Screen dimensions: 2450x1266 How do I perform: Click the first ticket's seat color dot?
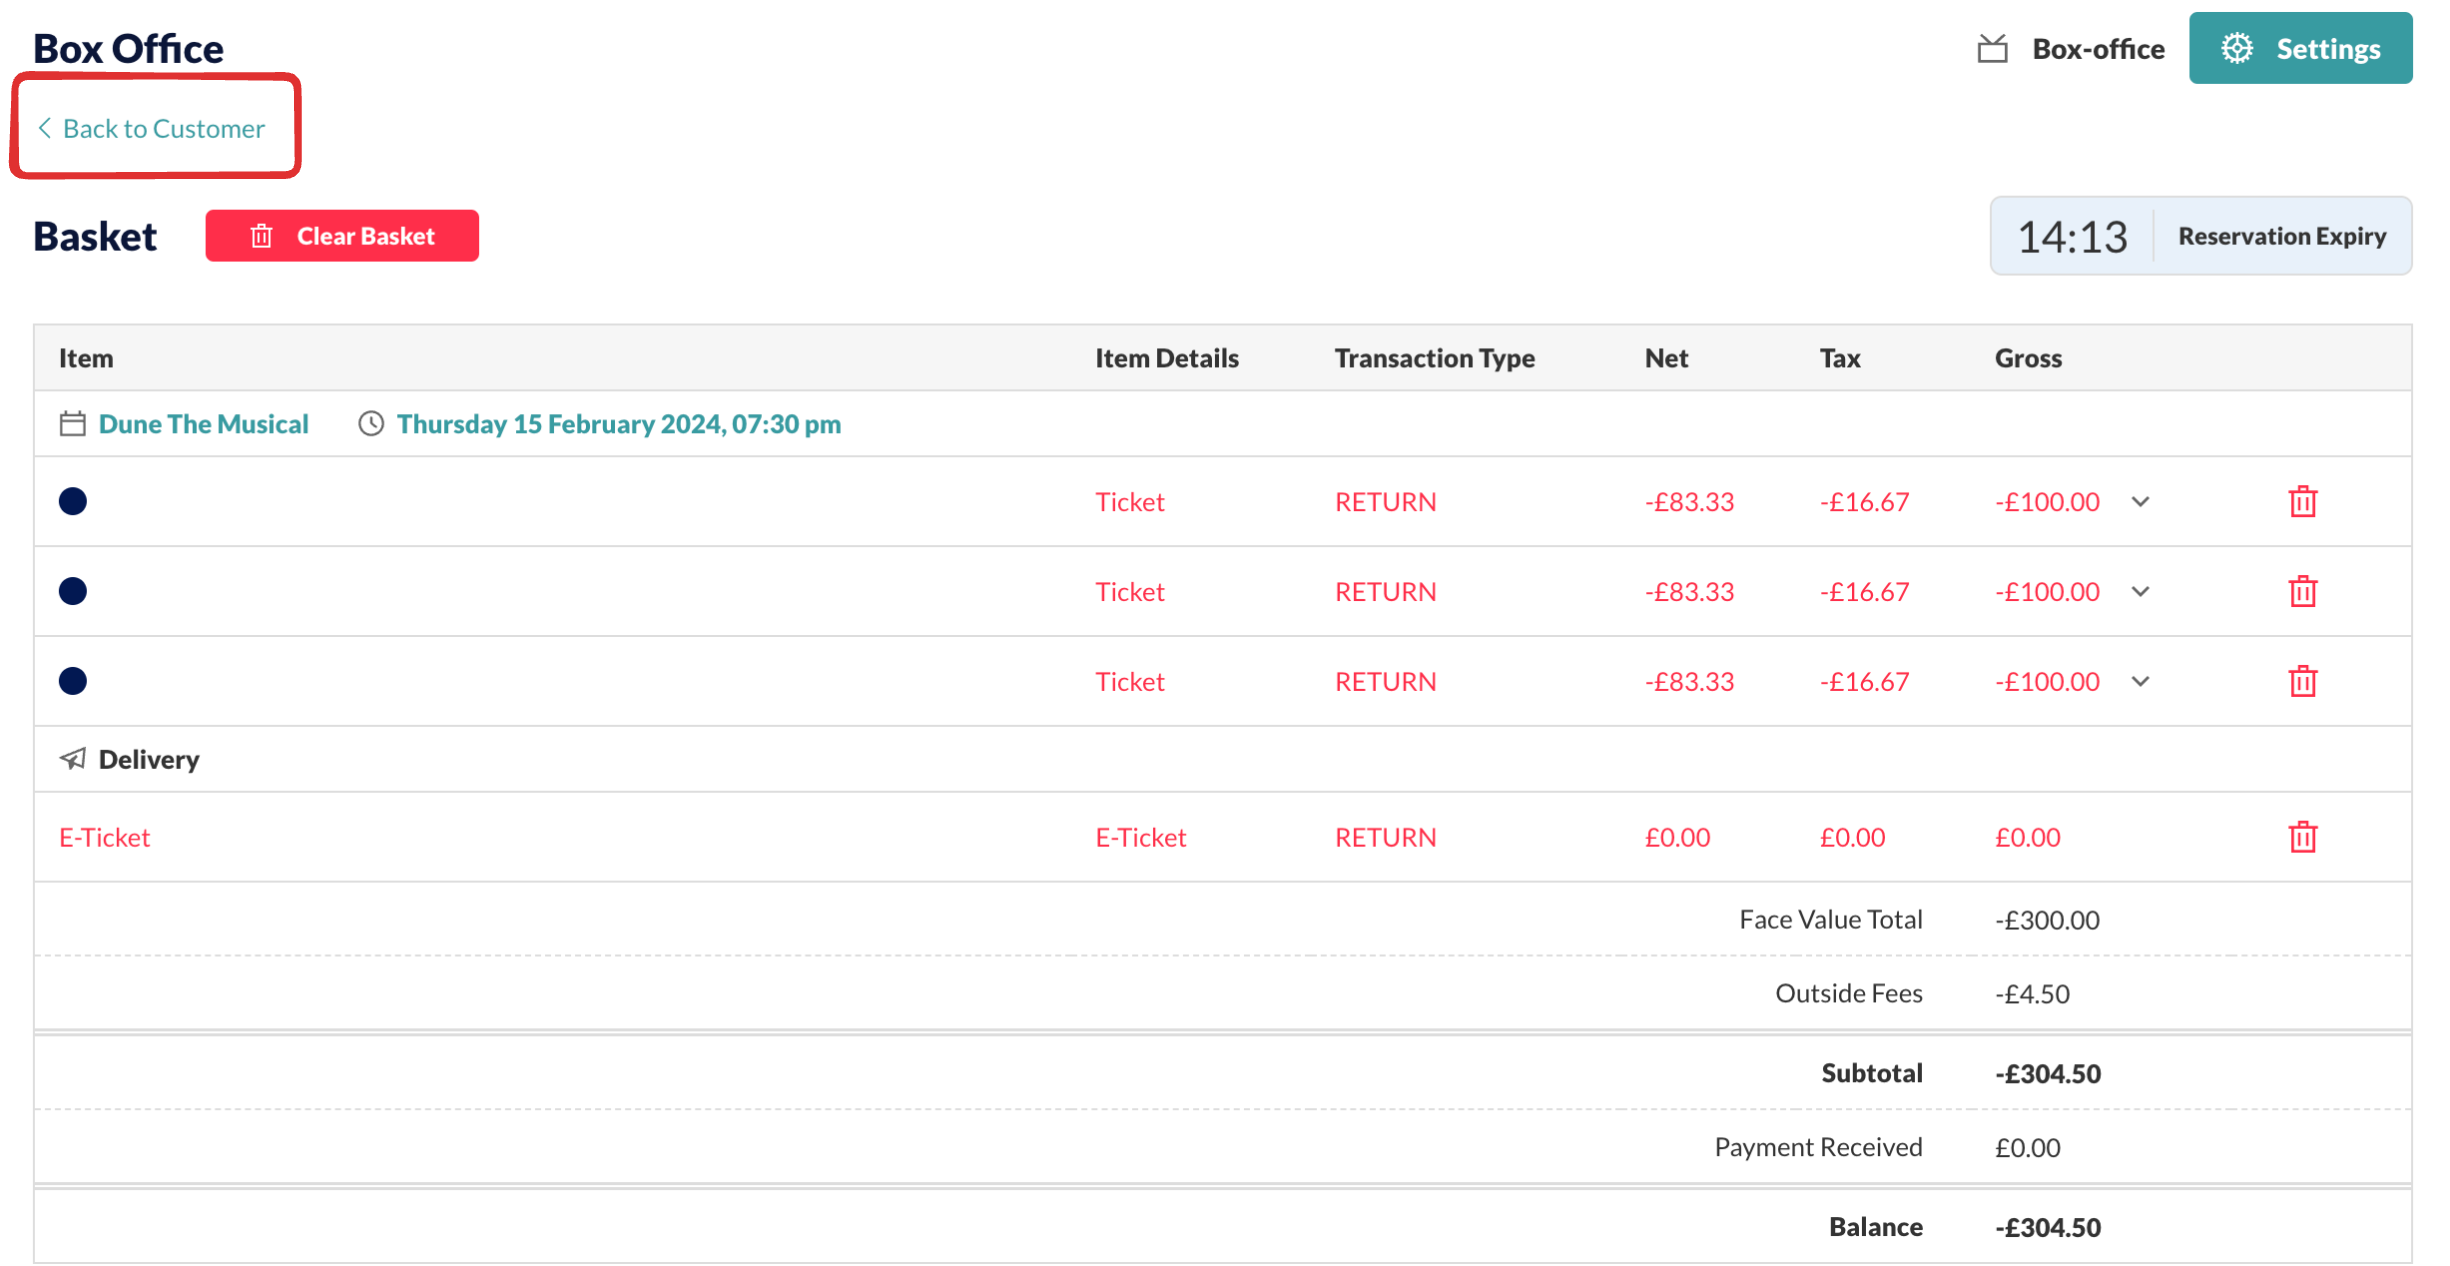click(73, 501)
